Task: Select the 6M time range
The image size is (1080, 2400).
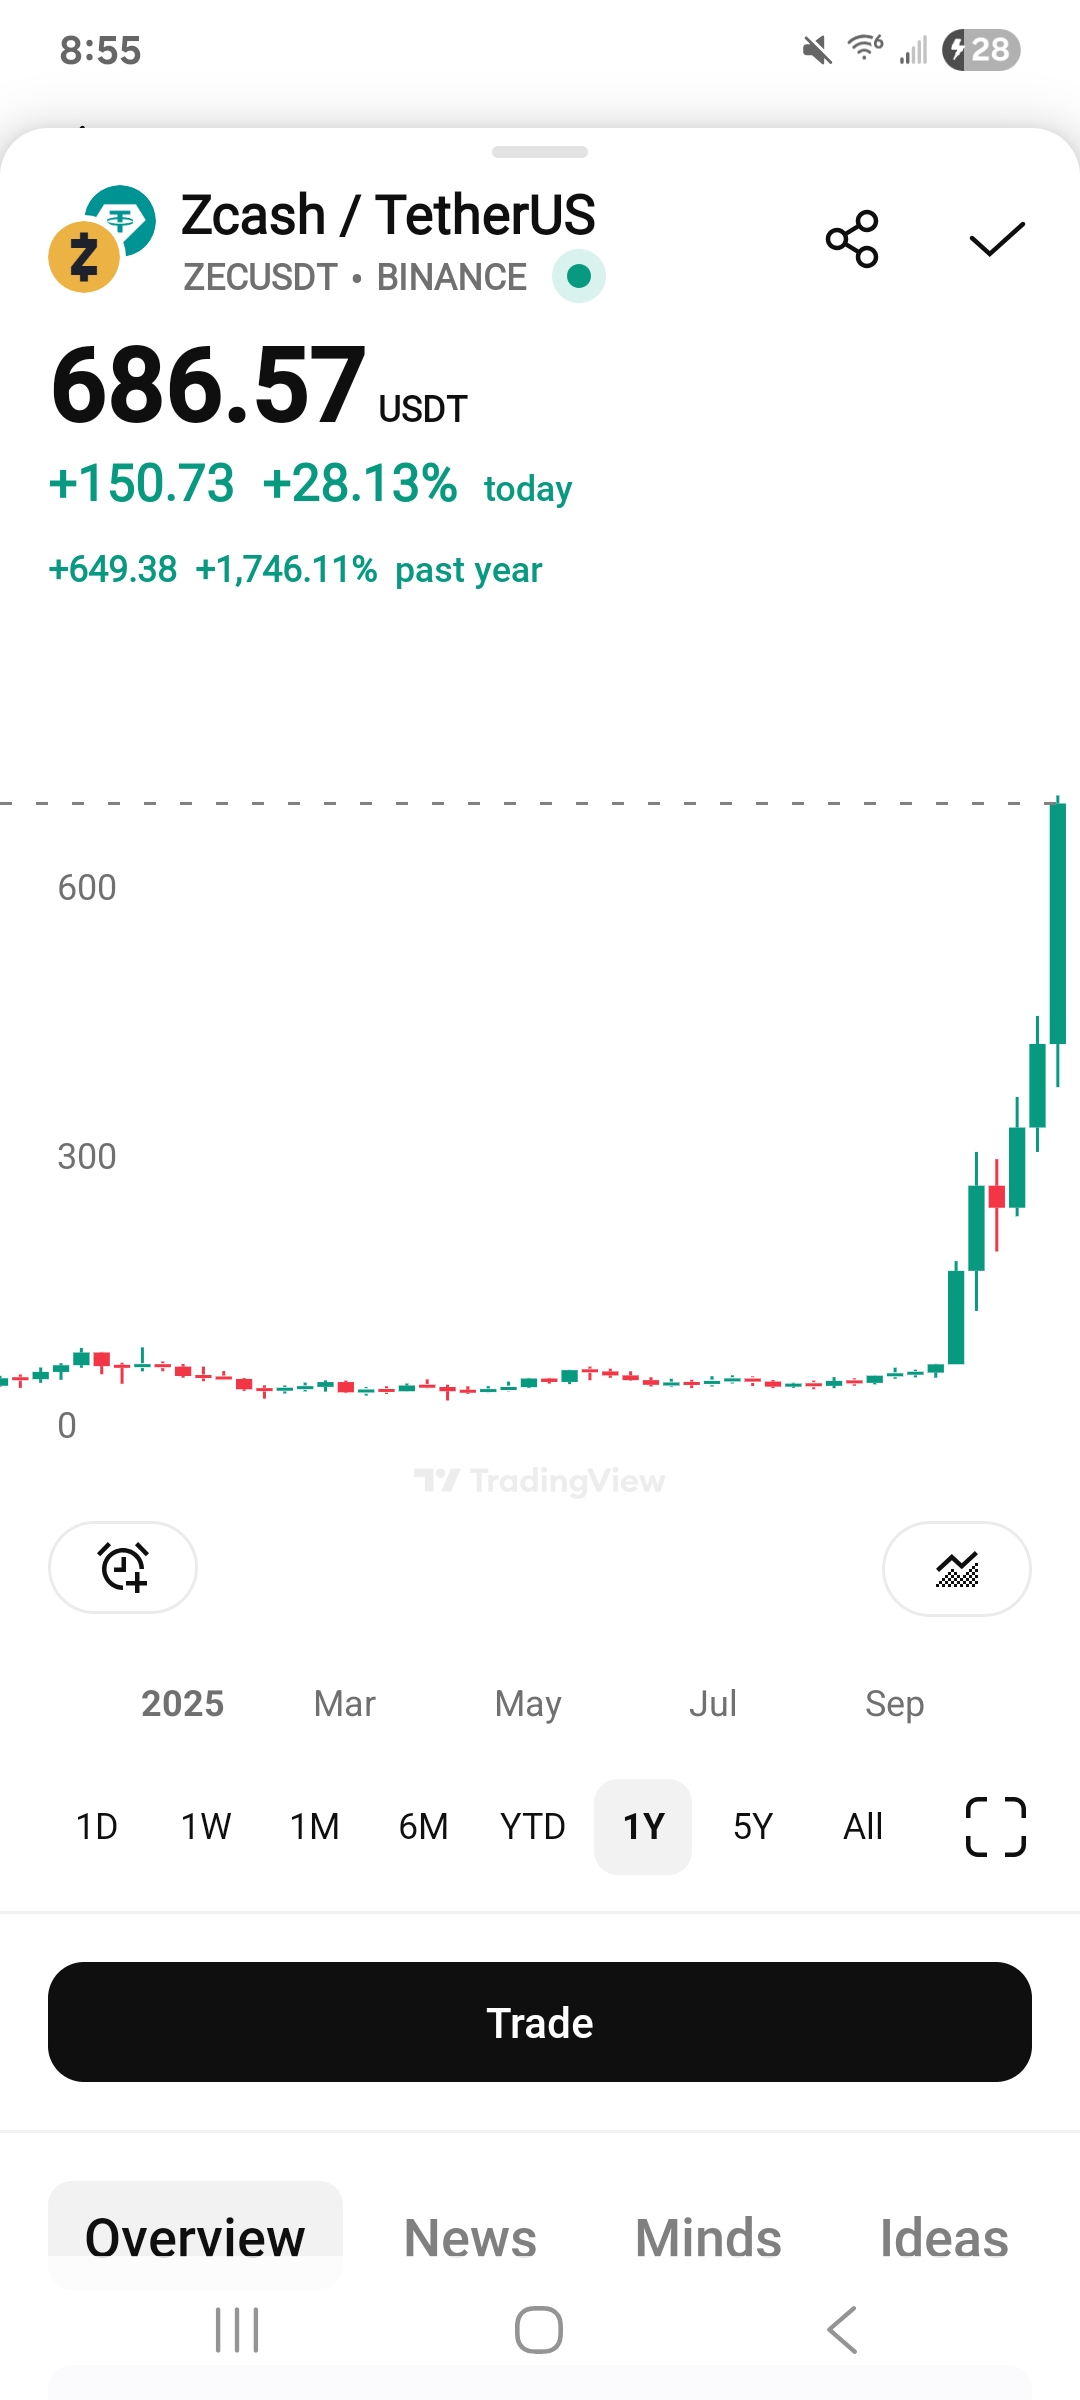Action: 423,1827
